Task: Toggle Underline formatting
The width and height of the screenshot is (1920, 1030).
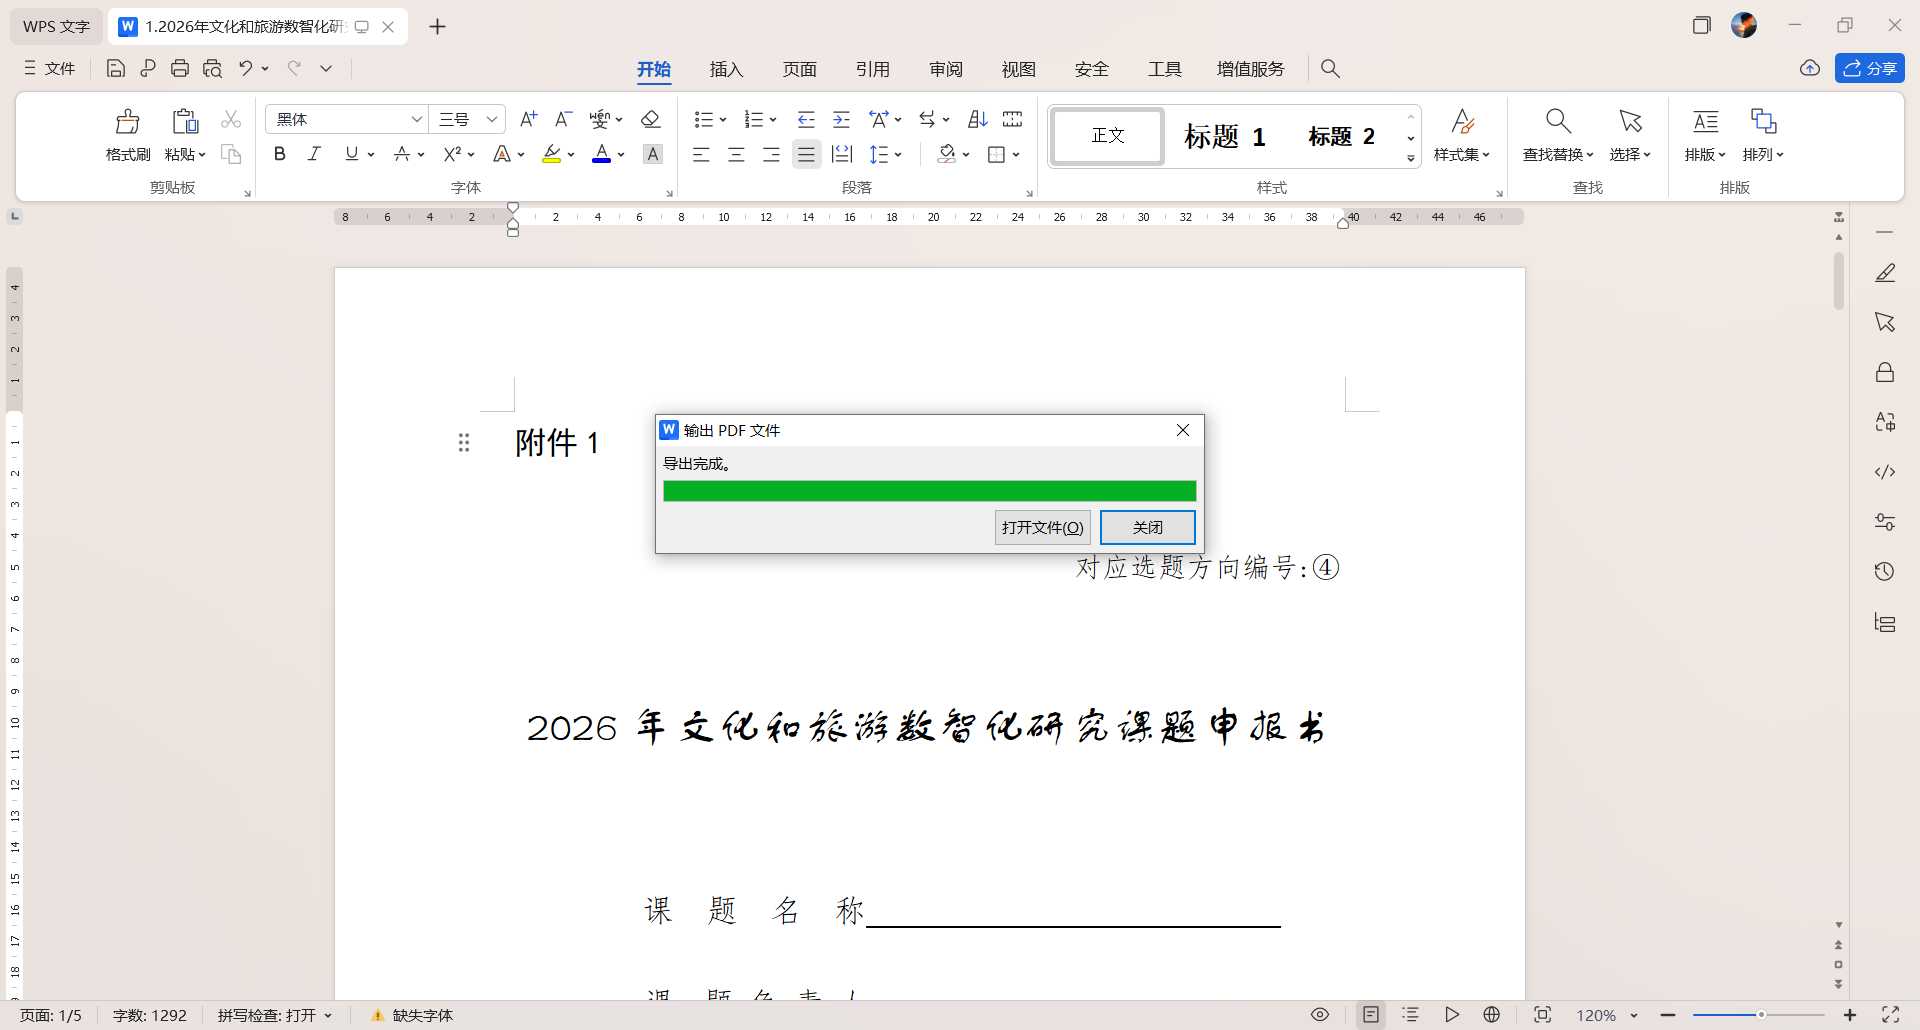Action: (351, 154)
